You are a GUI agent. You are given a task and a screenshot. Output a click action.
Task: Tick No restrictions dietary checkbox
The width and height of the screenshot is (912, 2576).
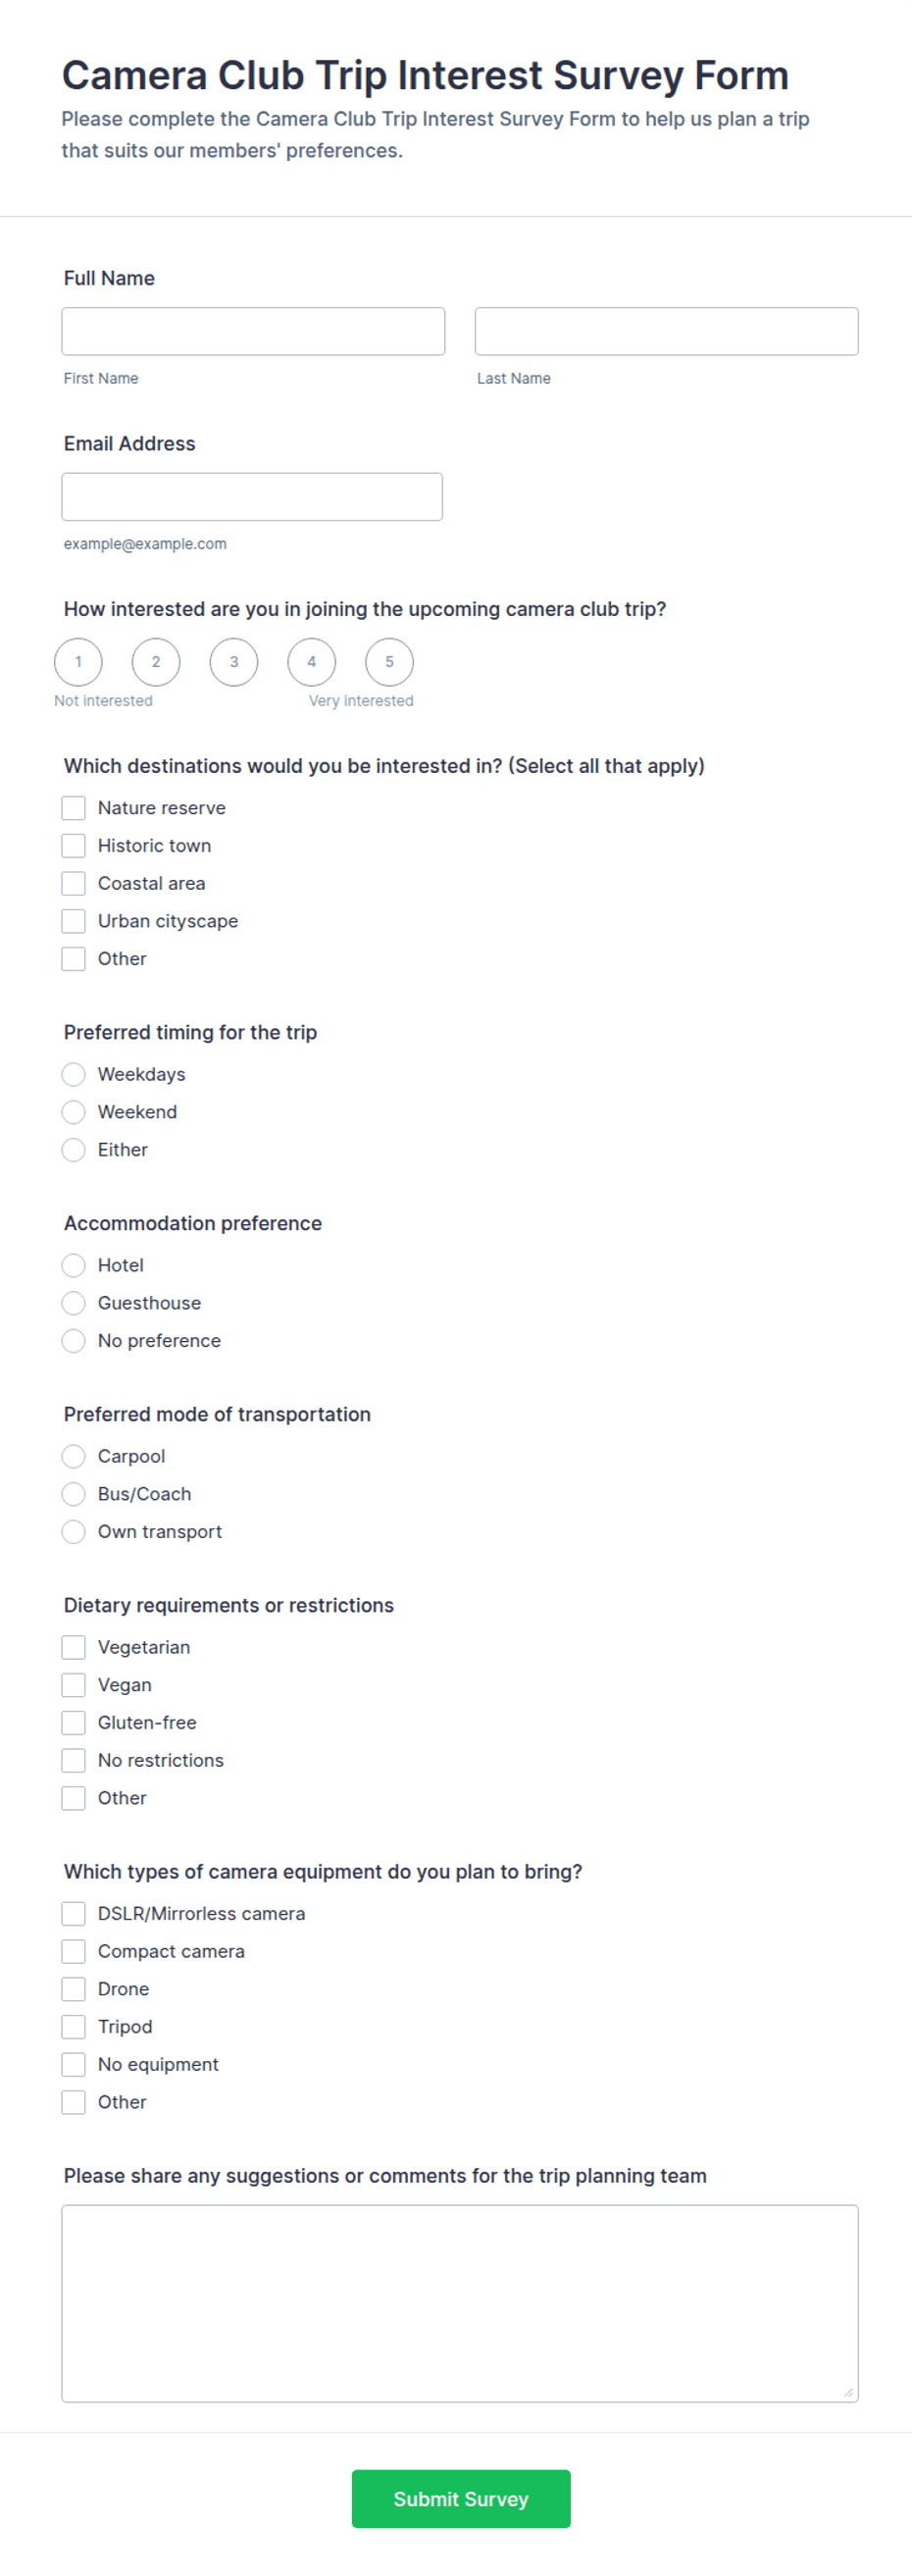(73, 1760)
